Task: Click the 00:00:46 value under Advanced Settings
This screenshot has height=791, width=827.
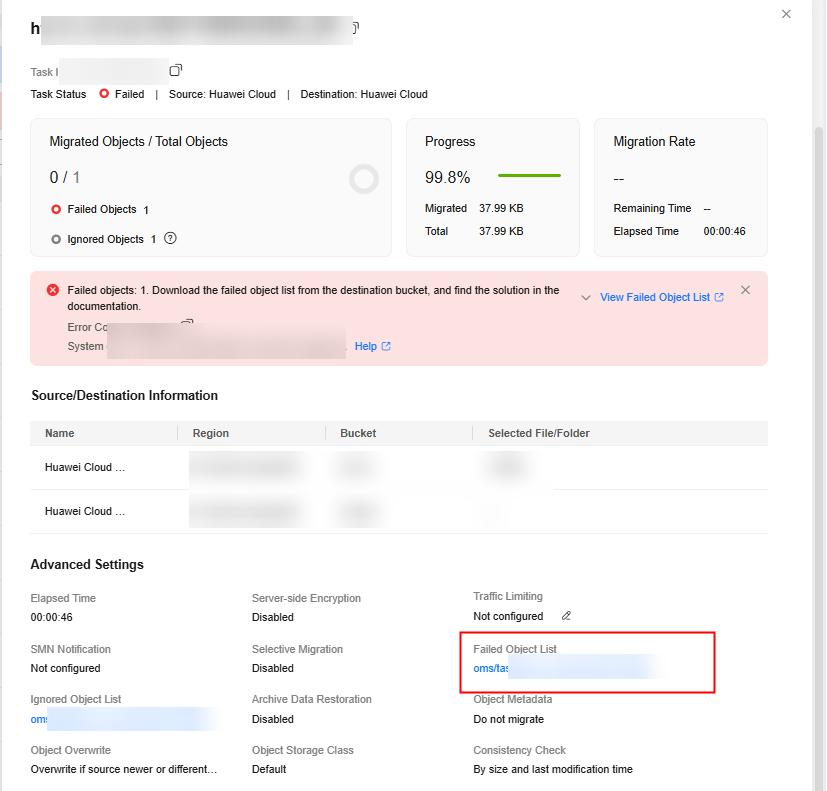Action: pos(52,617)
